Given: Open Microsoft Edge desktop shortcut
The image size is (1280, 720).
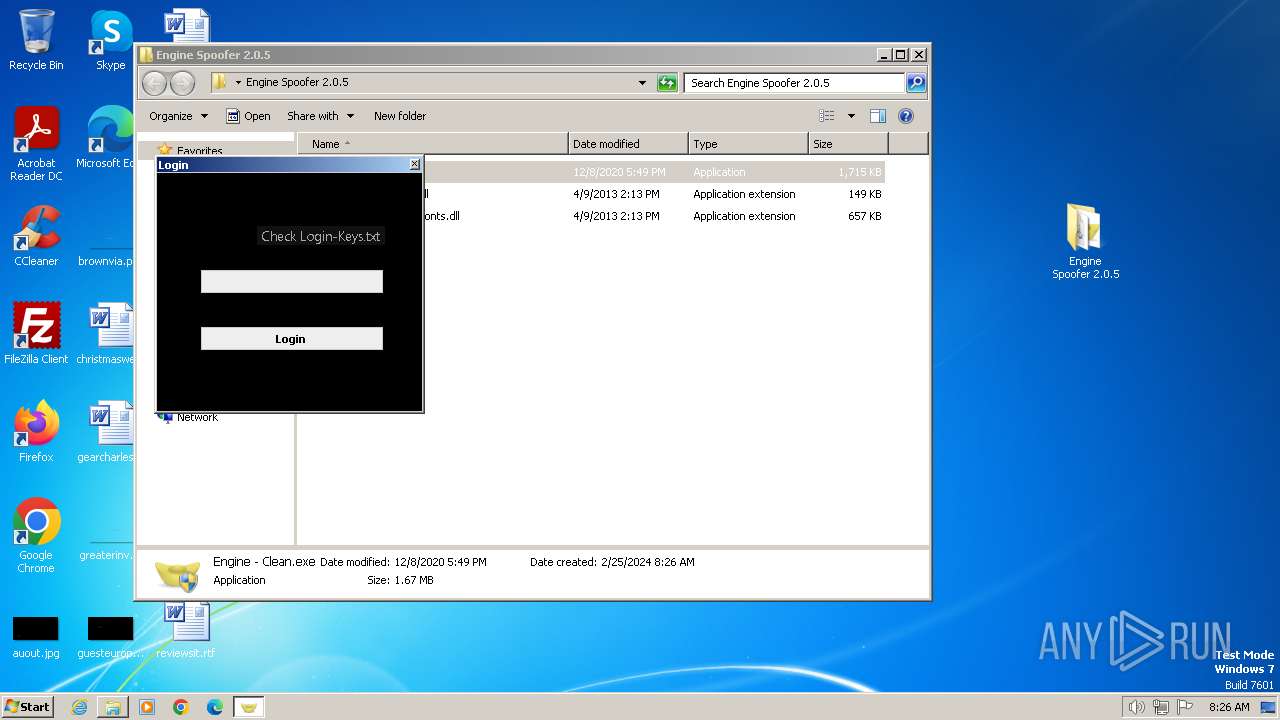Looking at the screenshot, I should (108, 137).
